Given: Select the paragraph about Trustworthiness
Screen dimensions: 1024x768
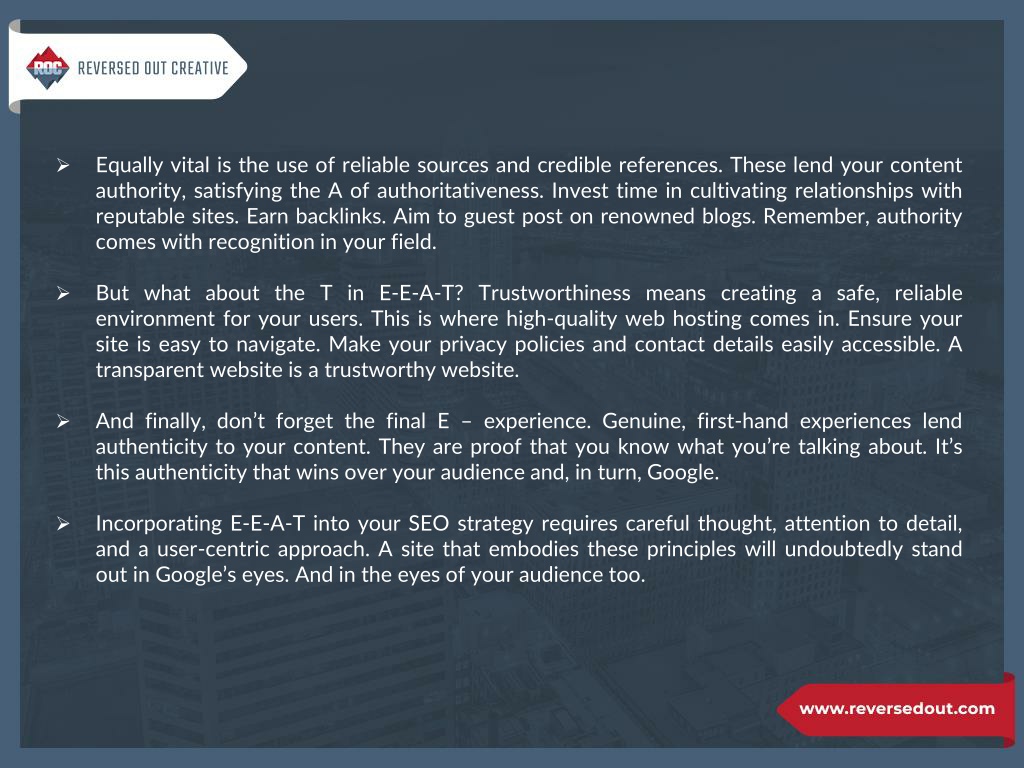Looking at the screenshot, I should [x=528, y=331].
